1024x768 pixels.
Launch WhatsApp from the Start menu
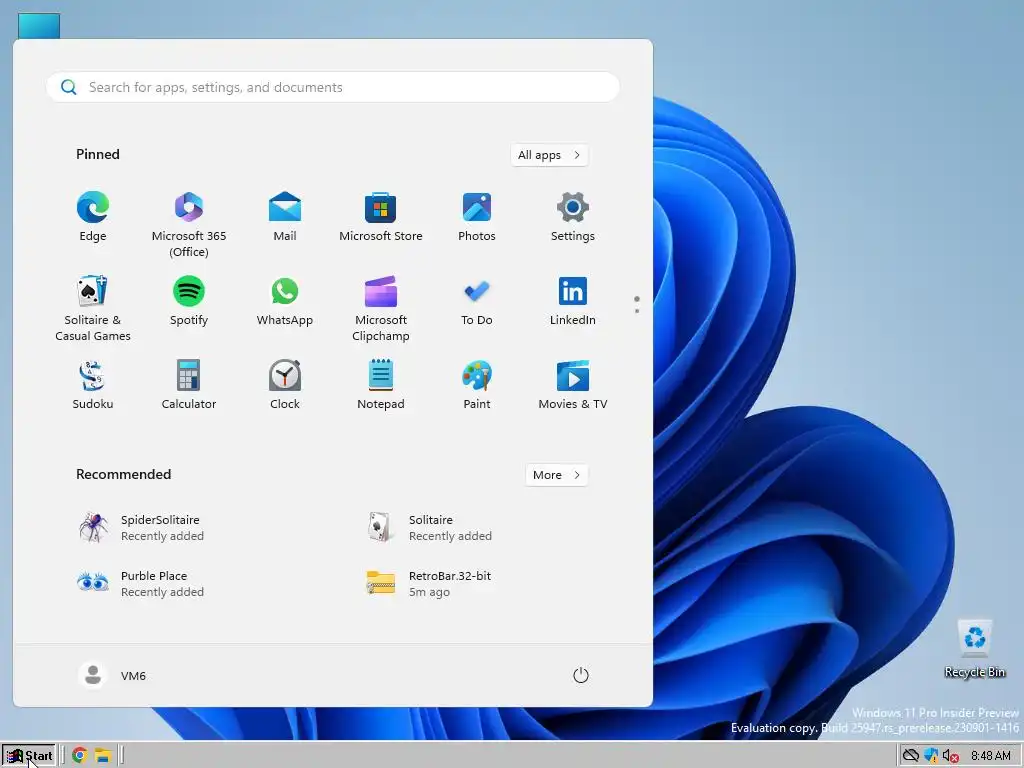pos(285,300)
